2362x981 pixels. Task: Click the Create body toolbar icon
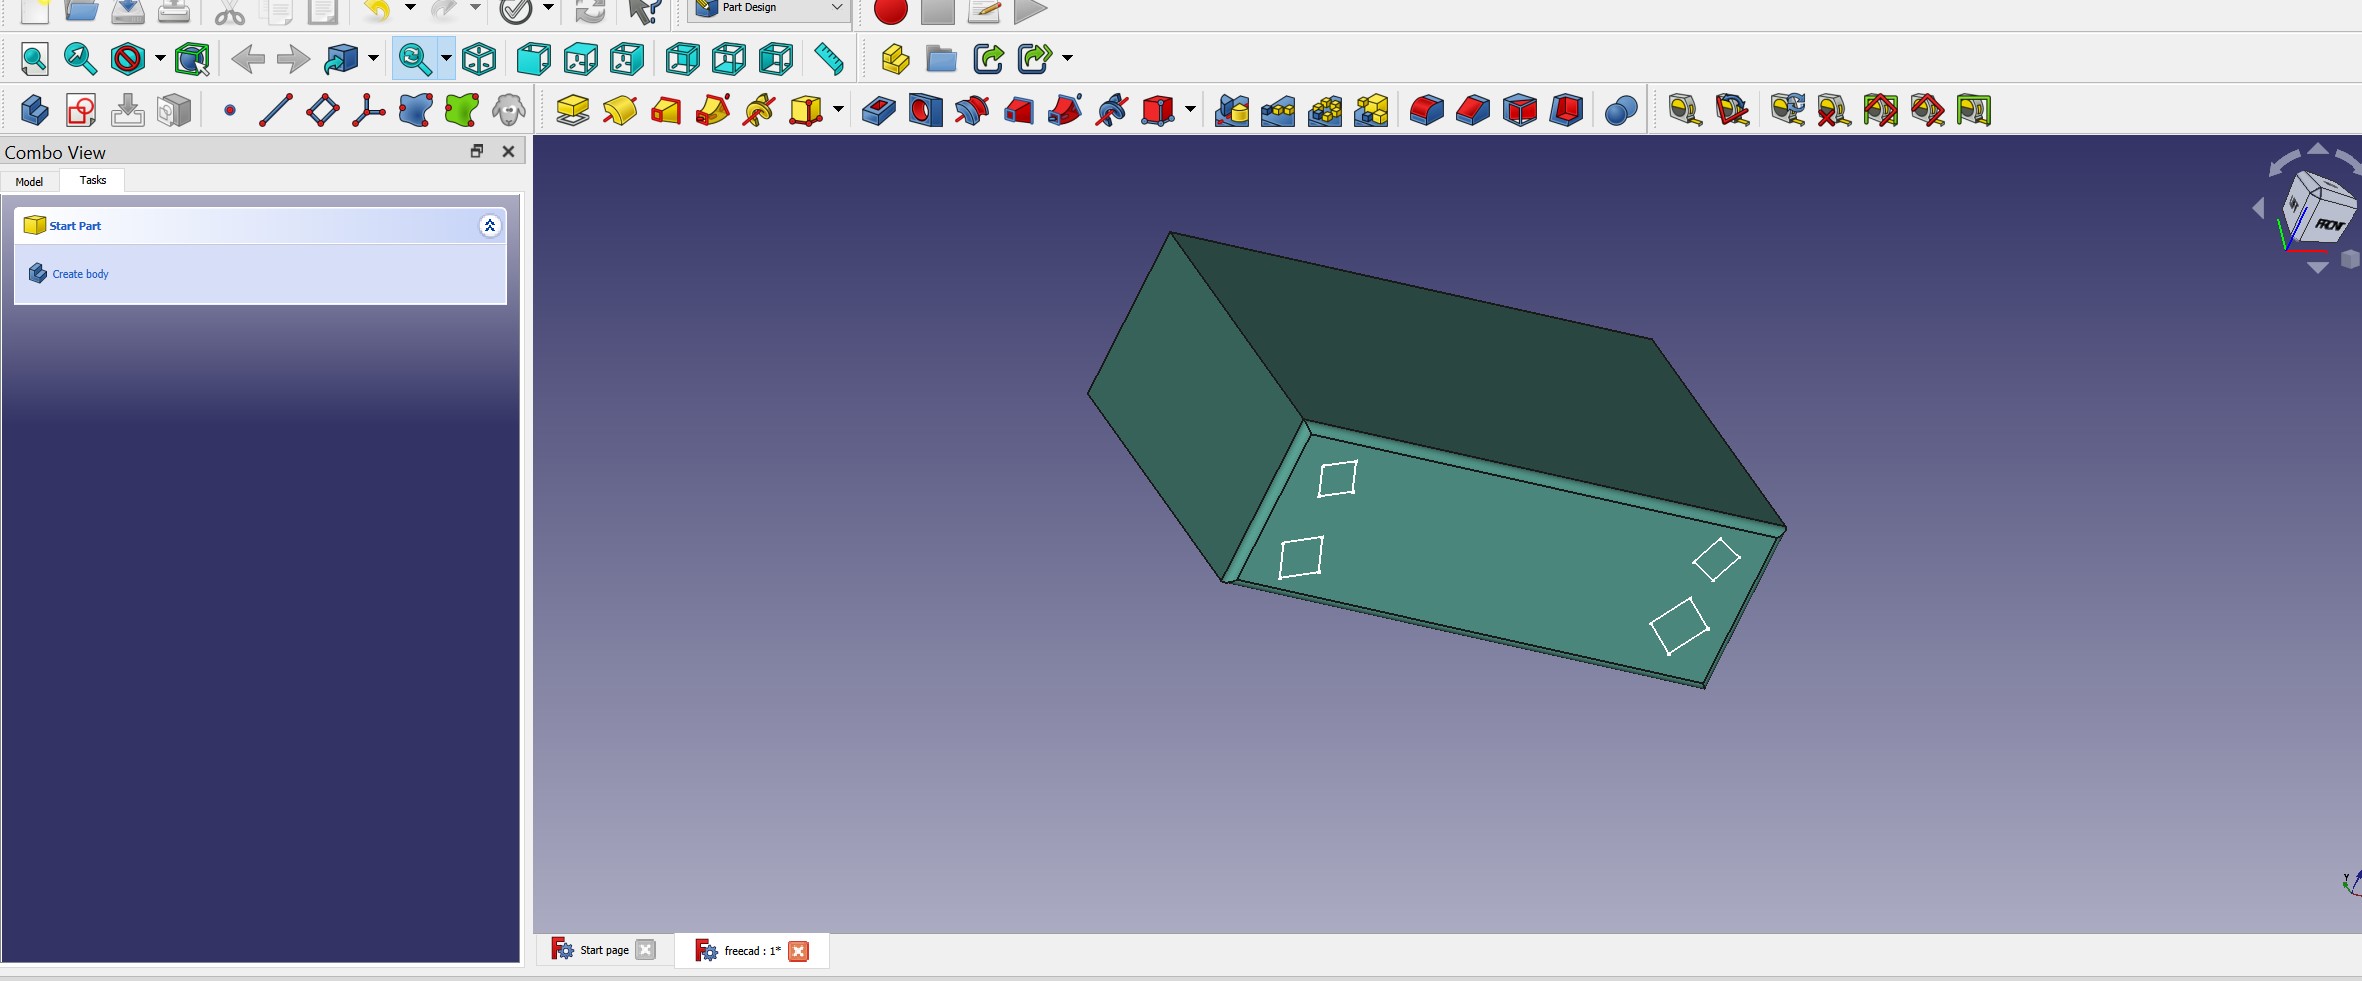point(34,110)
